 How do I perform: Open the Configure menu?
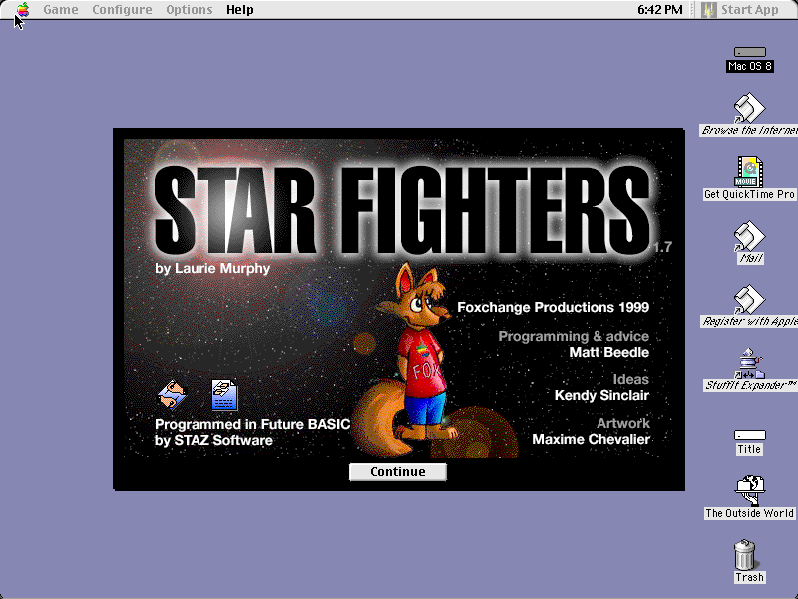point(122,10)
